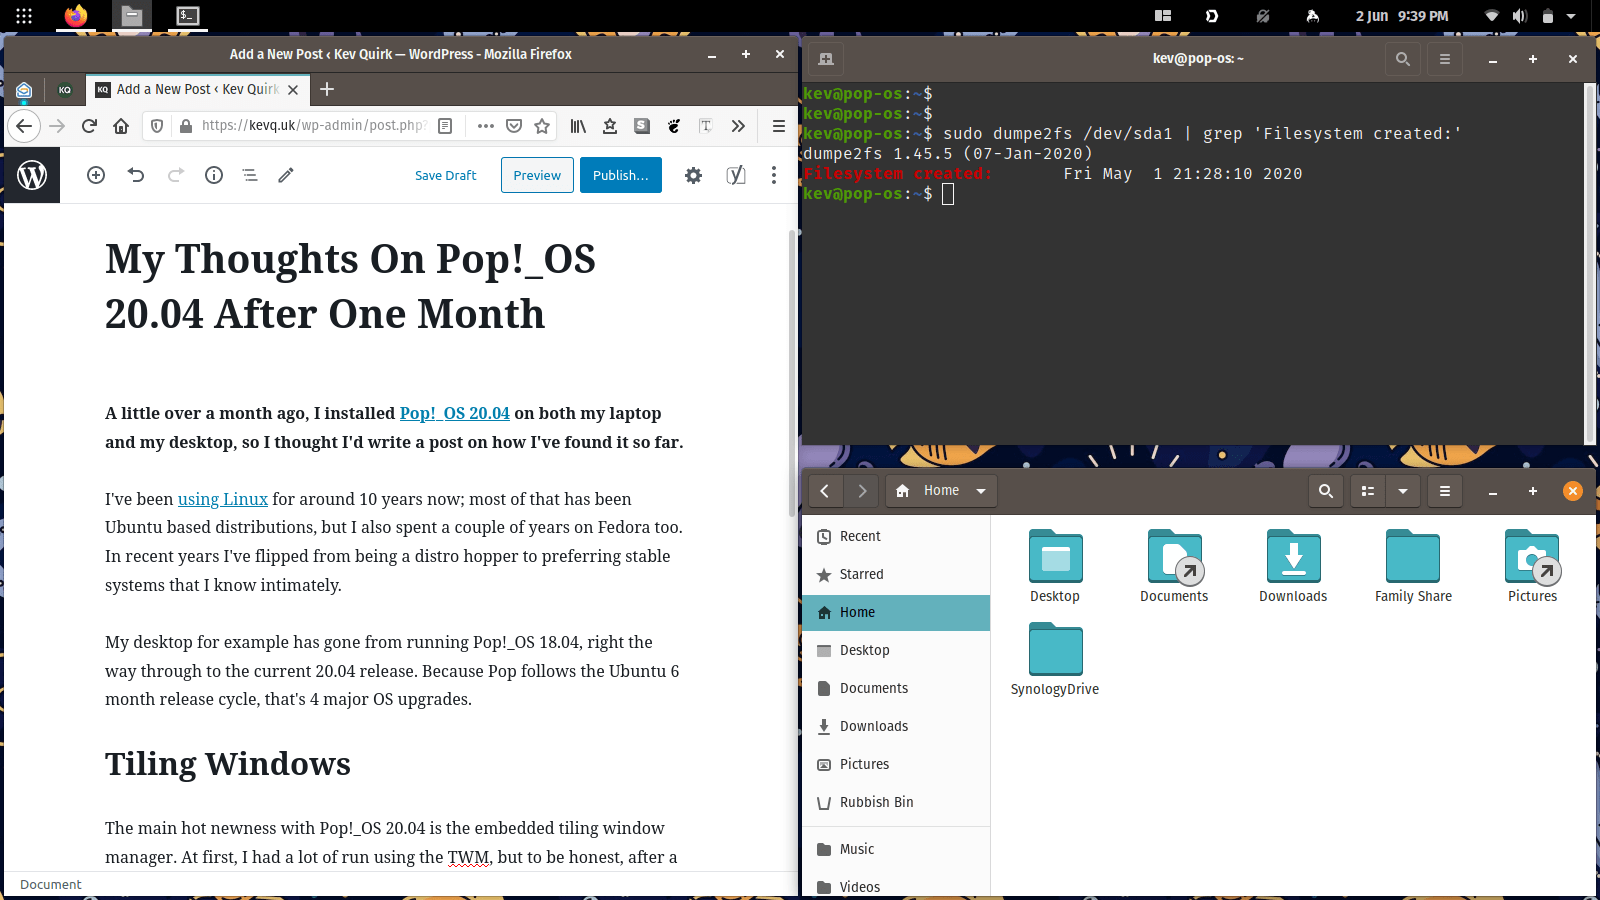Screen dimensions: 1600x900
Task: Open the block inserter in WordPress editor
Action: pos(96,175)
